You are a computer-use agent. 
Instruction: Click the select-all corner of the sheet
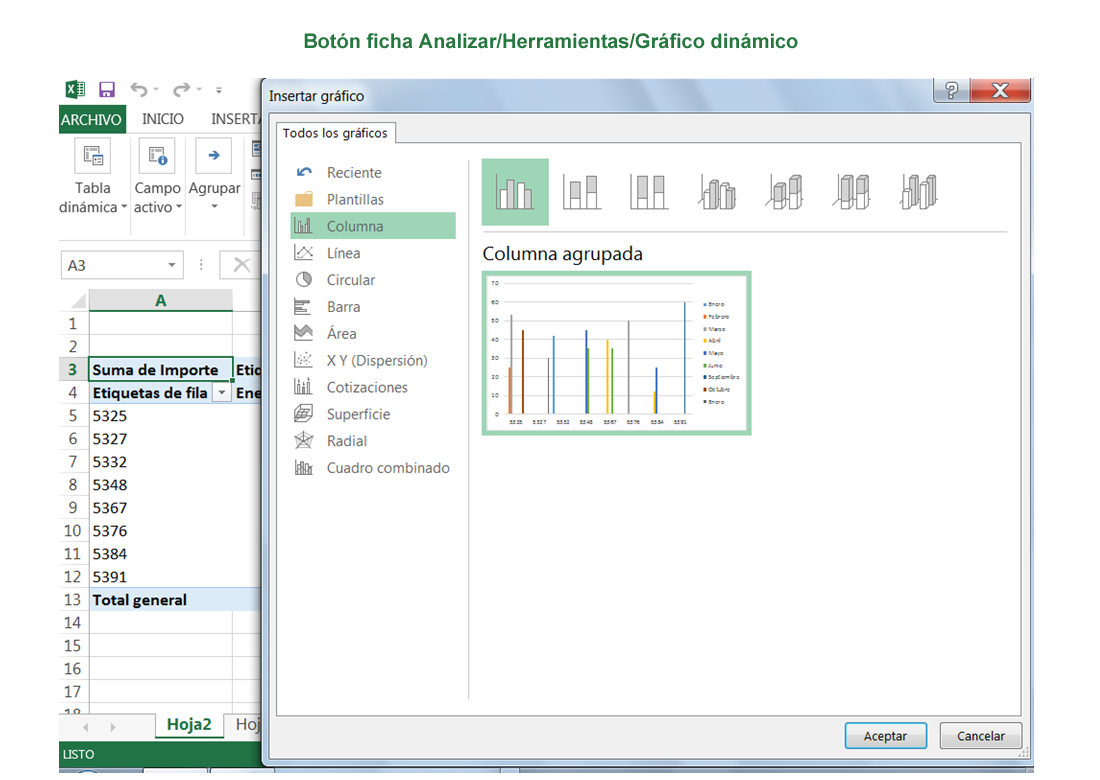click(x=74, y=300)
